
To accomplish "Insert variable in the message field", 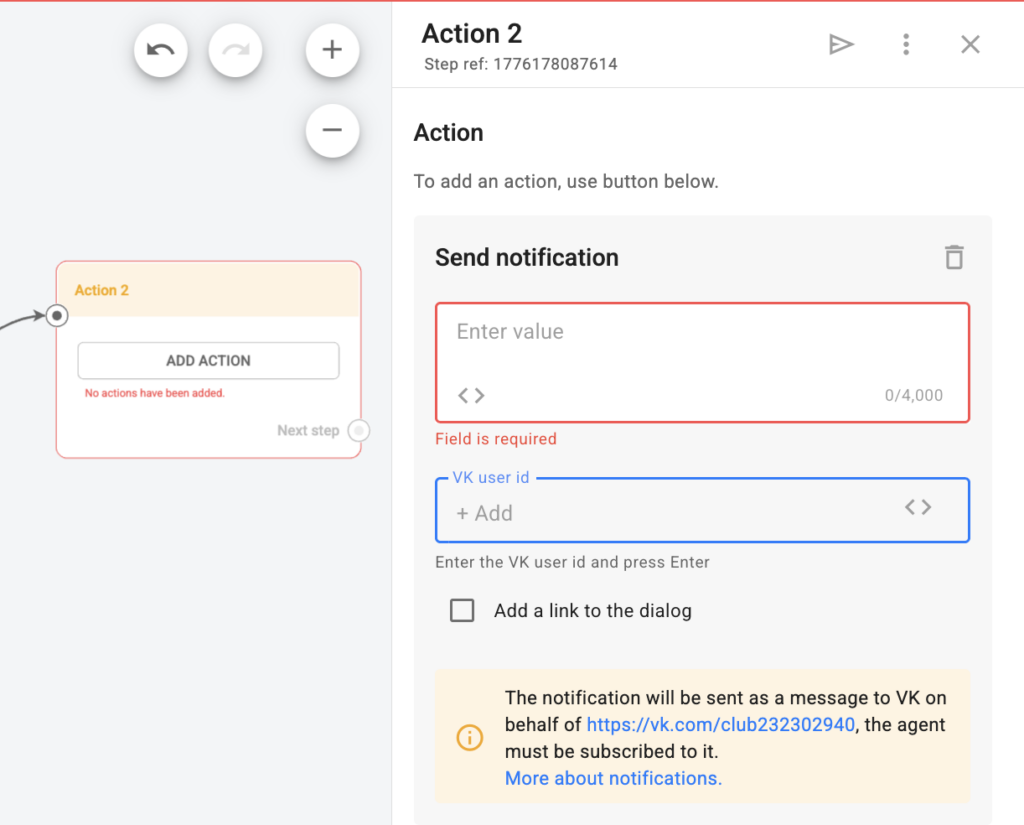I will (471, 395).
